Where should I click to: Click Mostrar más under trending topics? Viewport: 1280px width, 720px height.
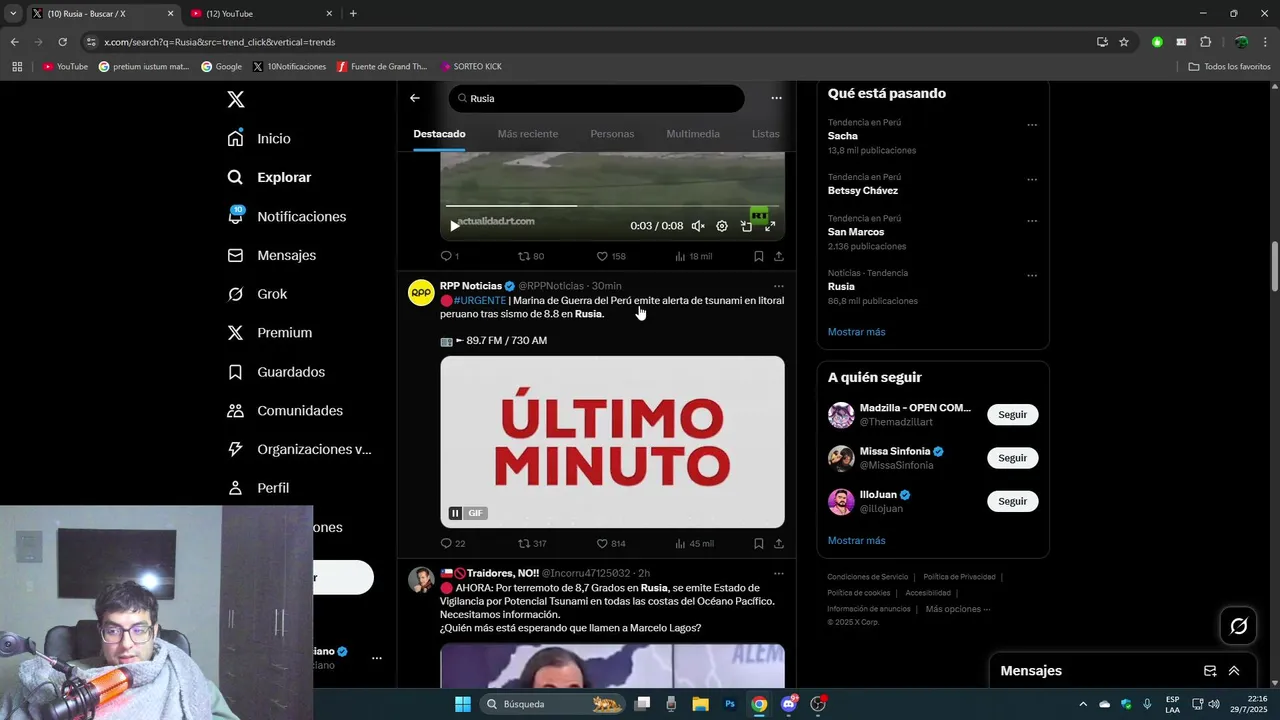856,332
